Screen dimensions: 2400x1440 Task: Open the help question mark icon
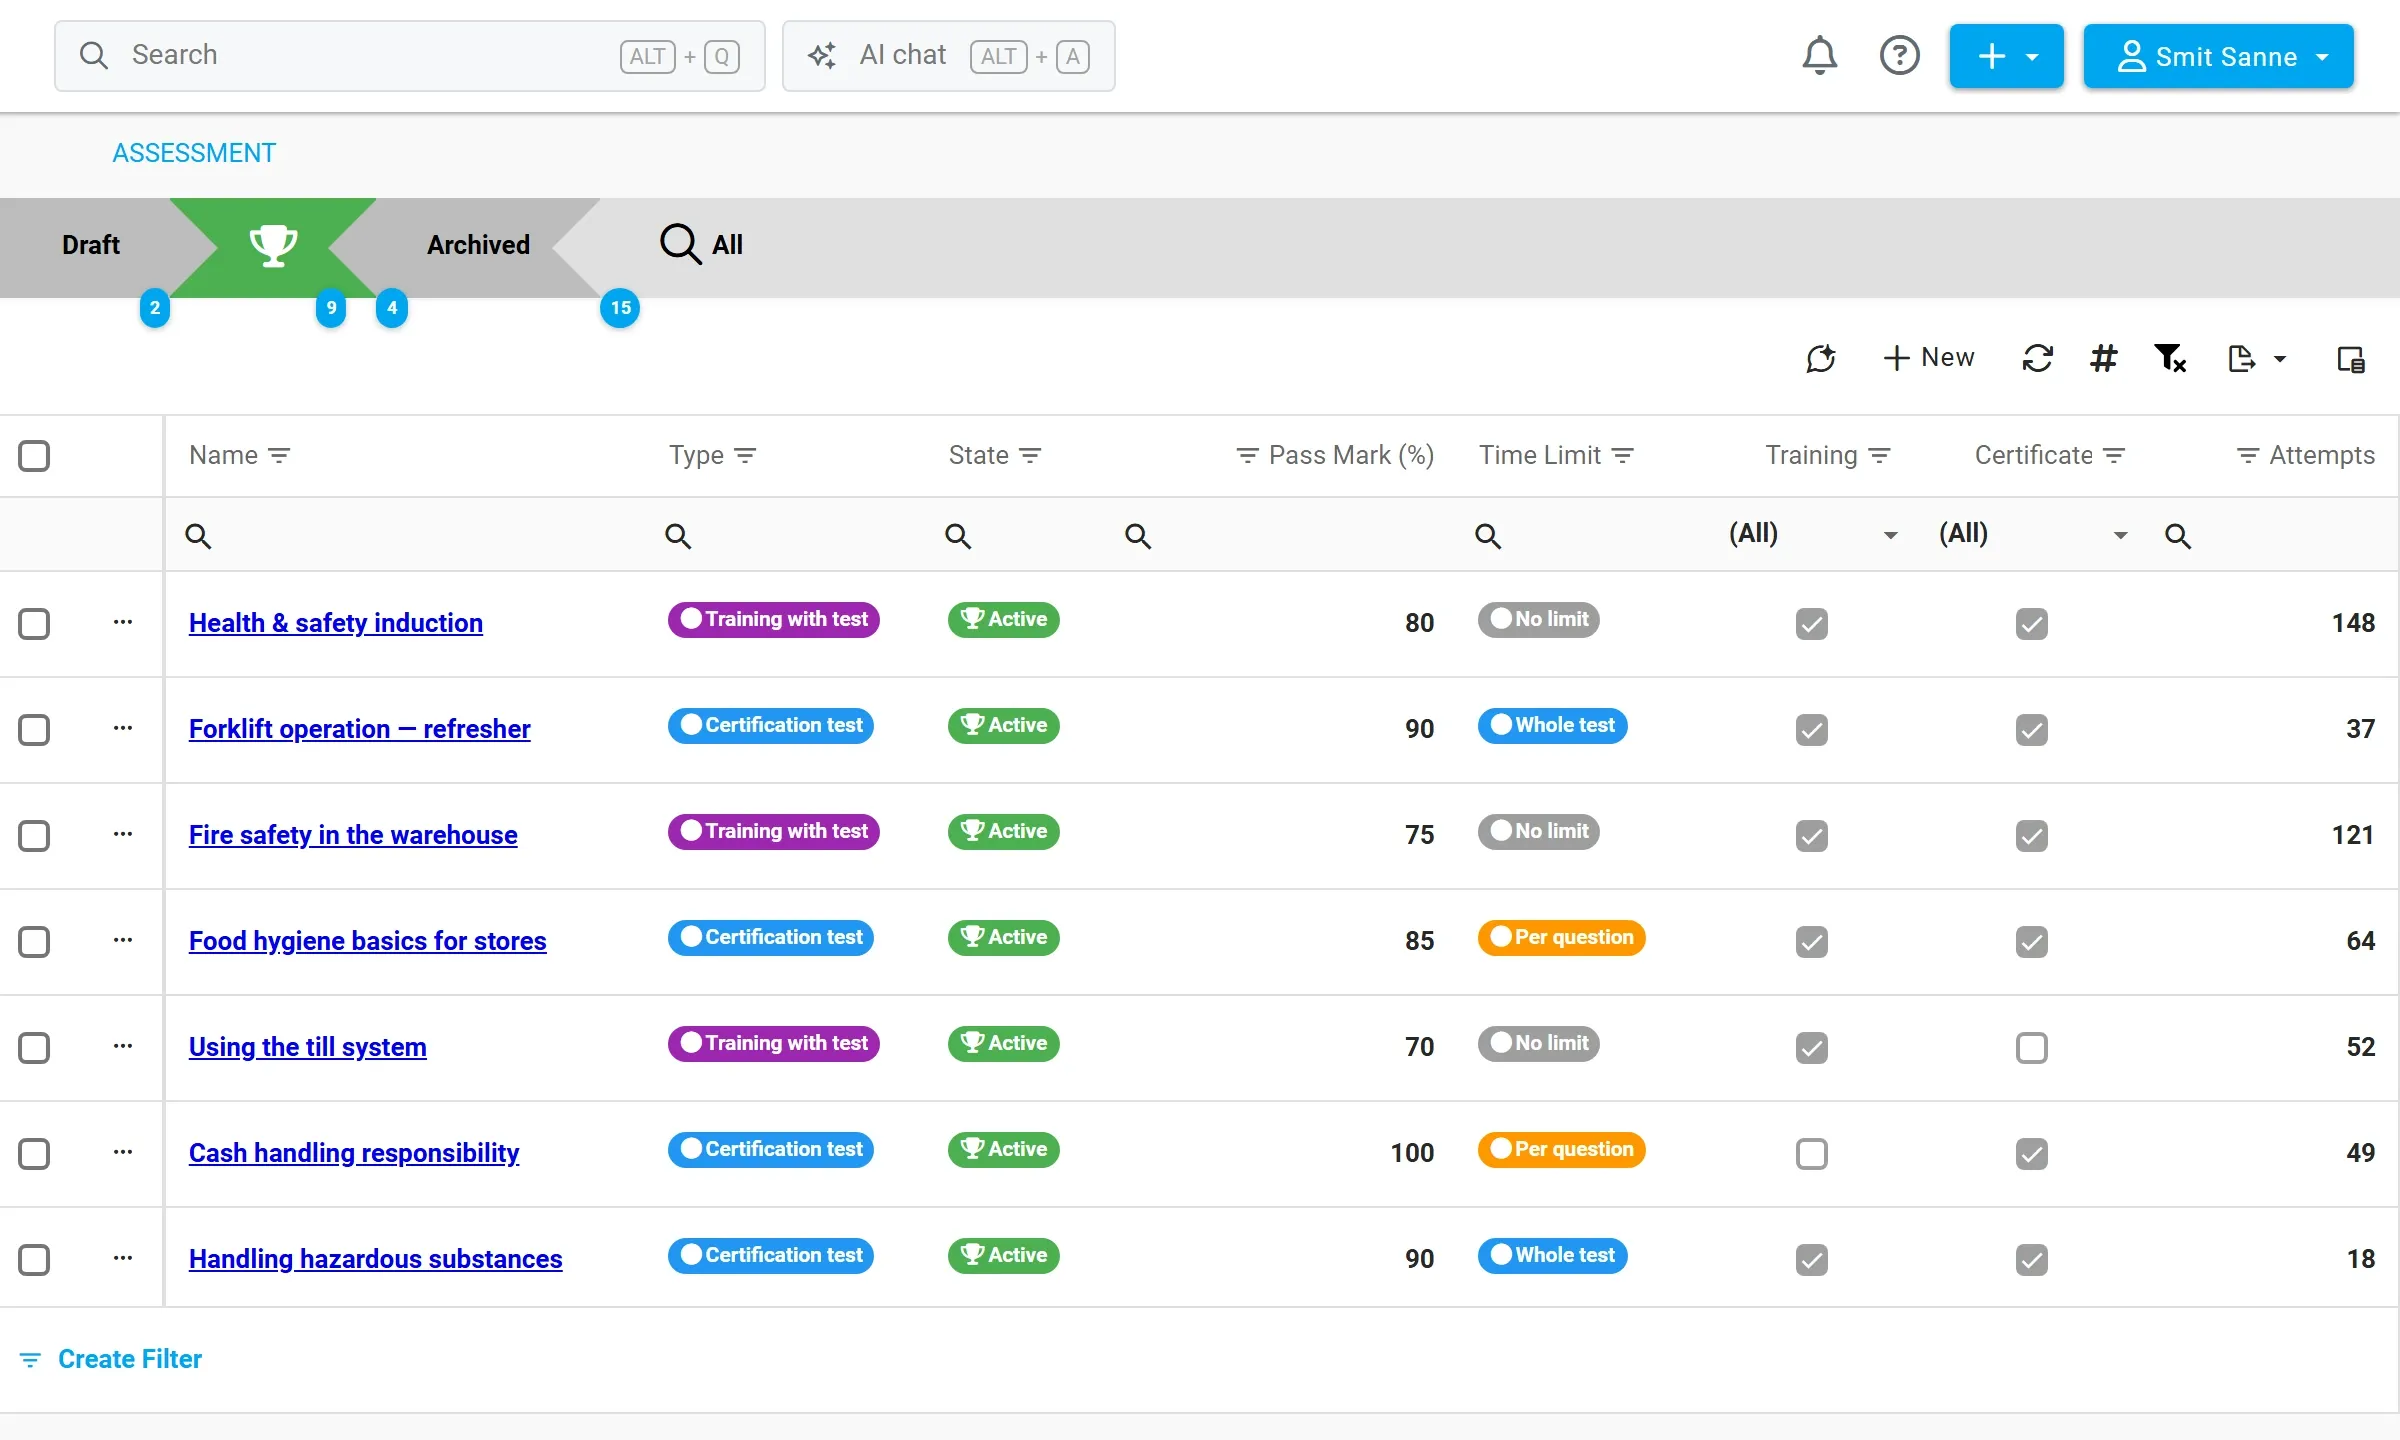[x=1899, y=56]
